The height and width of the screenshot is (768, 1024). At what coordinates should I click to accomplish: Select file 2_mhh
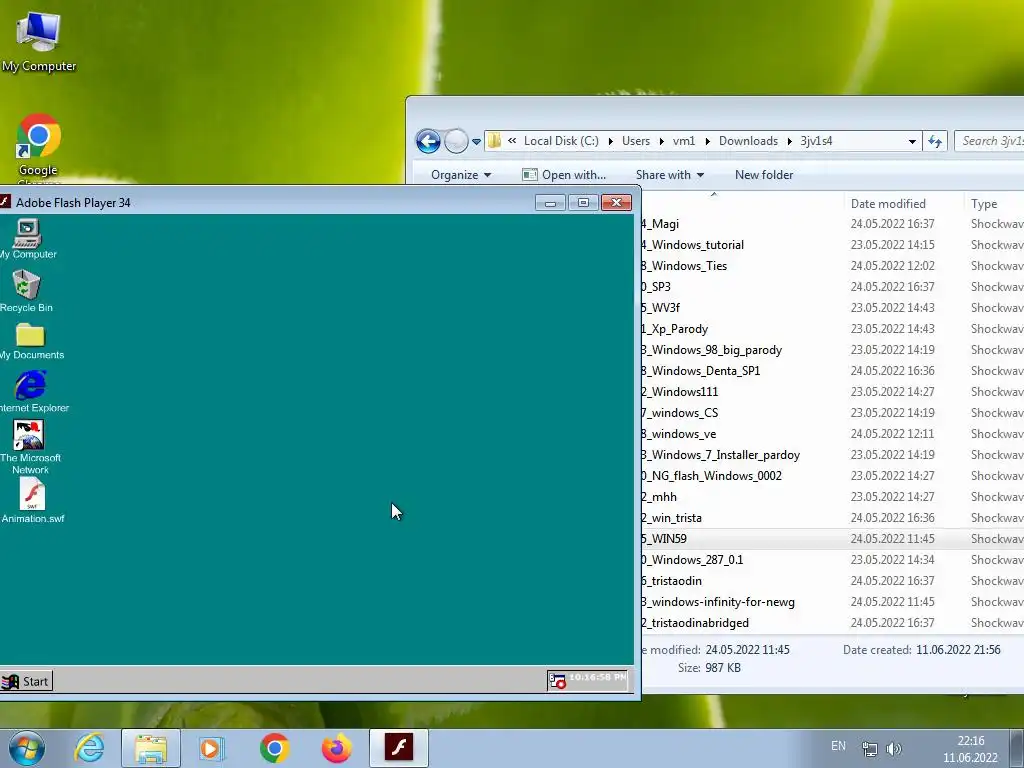[658, 497]
